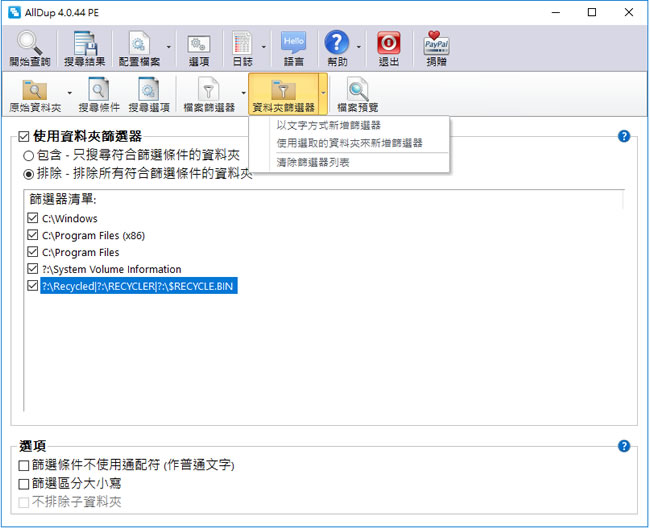Expand 日誌 dropdown arrow
This screenshot has height=529, width=650.
(264, 47)
